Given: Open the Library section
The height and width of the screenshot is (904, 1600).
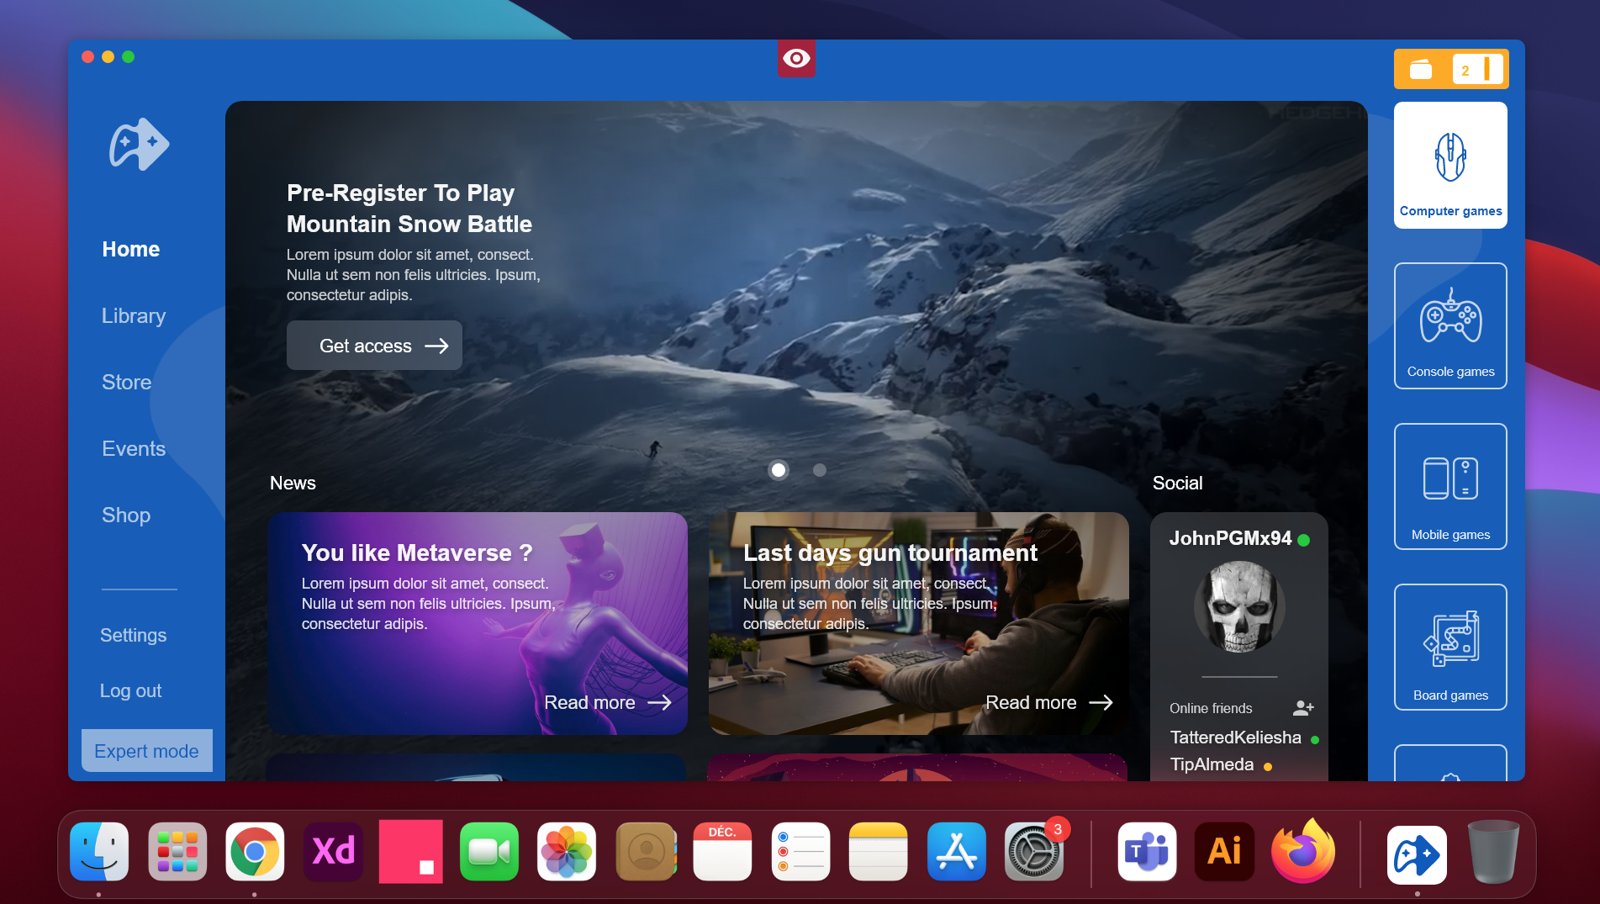Looking at the screenshot, I should (x=133, y=316).
